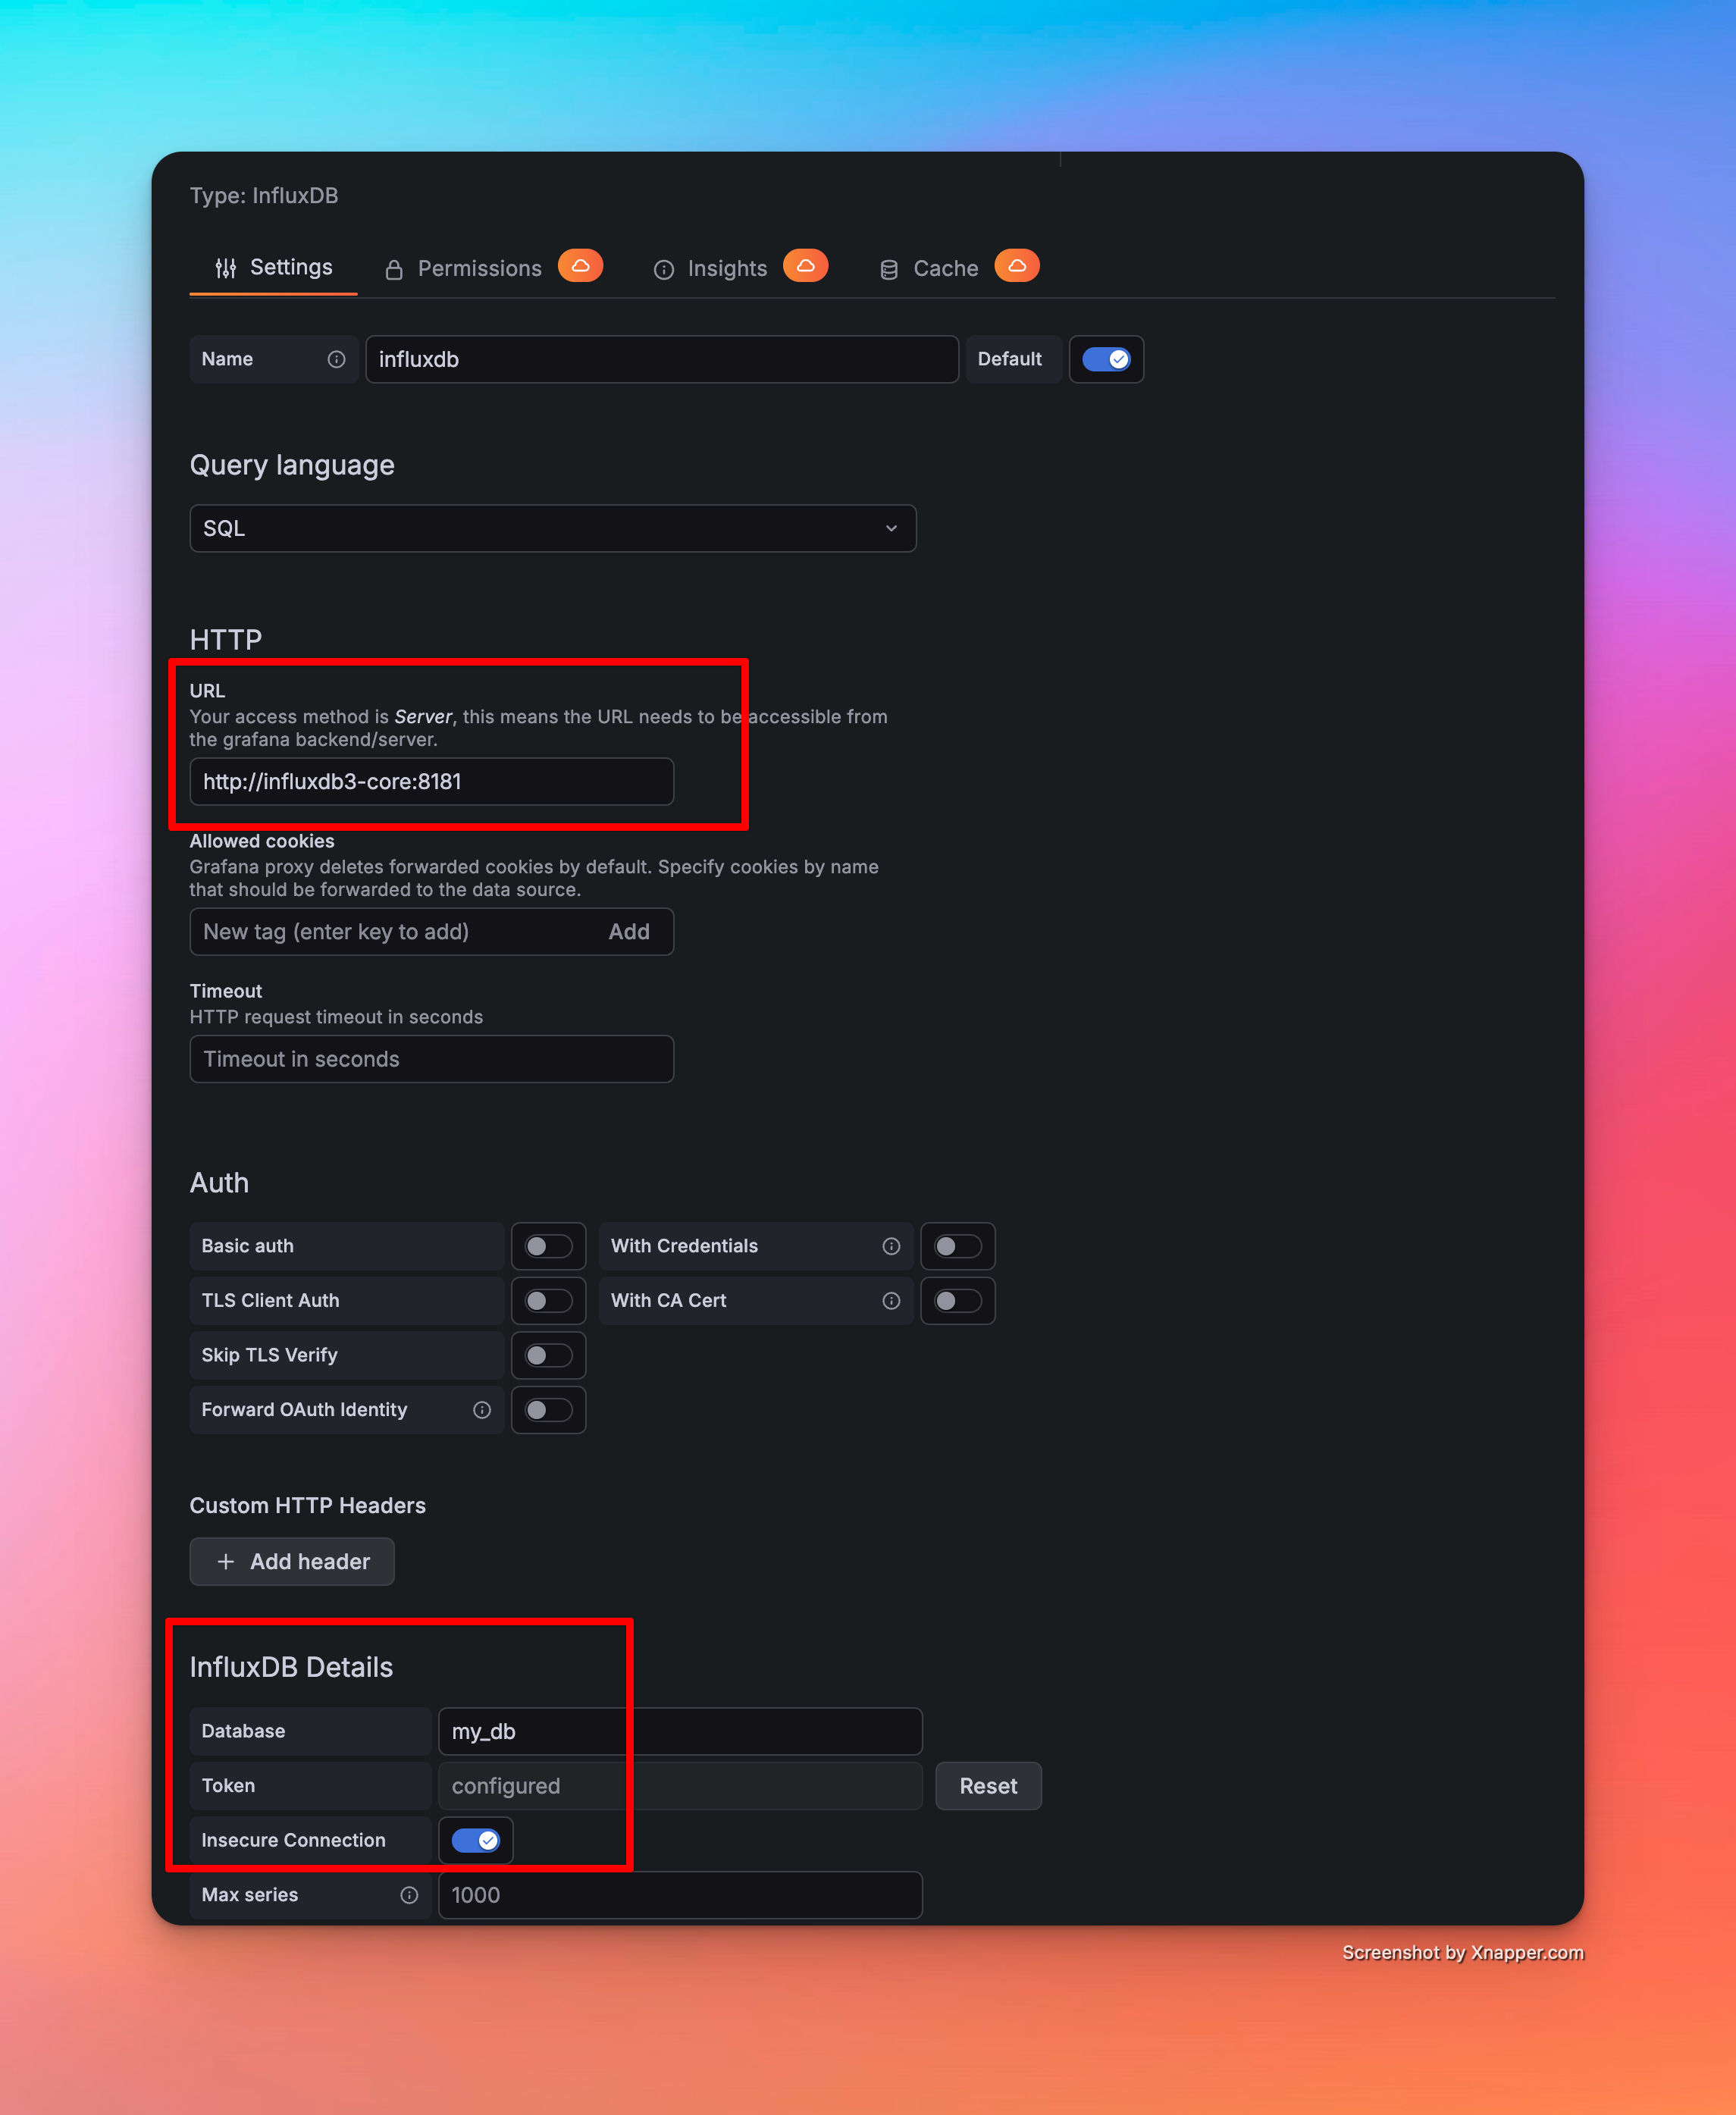
Task: Click the cloud badge beside Permissions
Action: [580, 266]
